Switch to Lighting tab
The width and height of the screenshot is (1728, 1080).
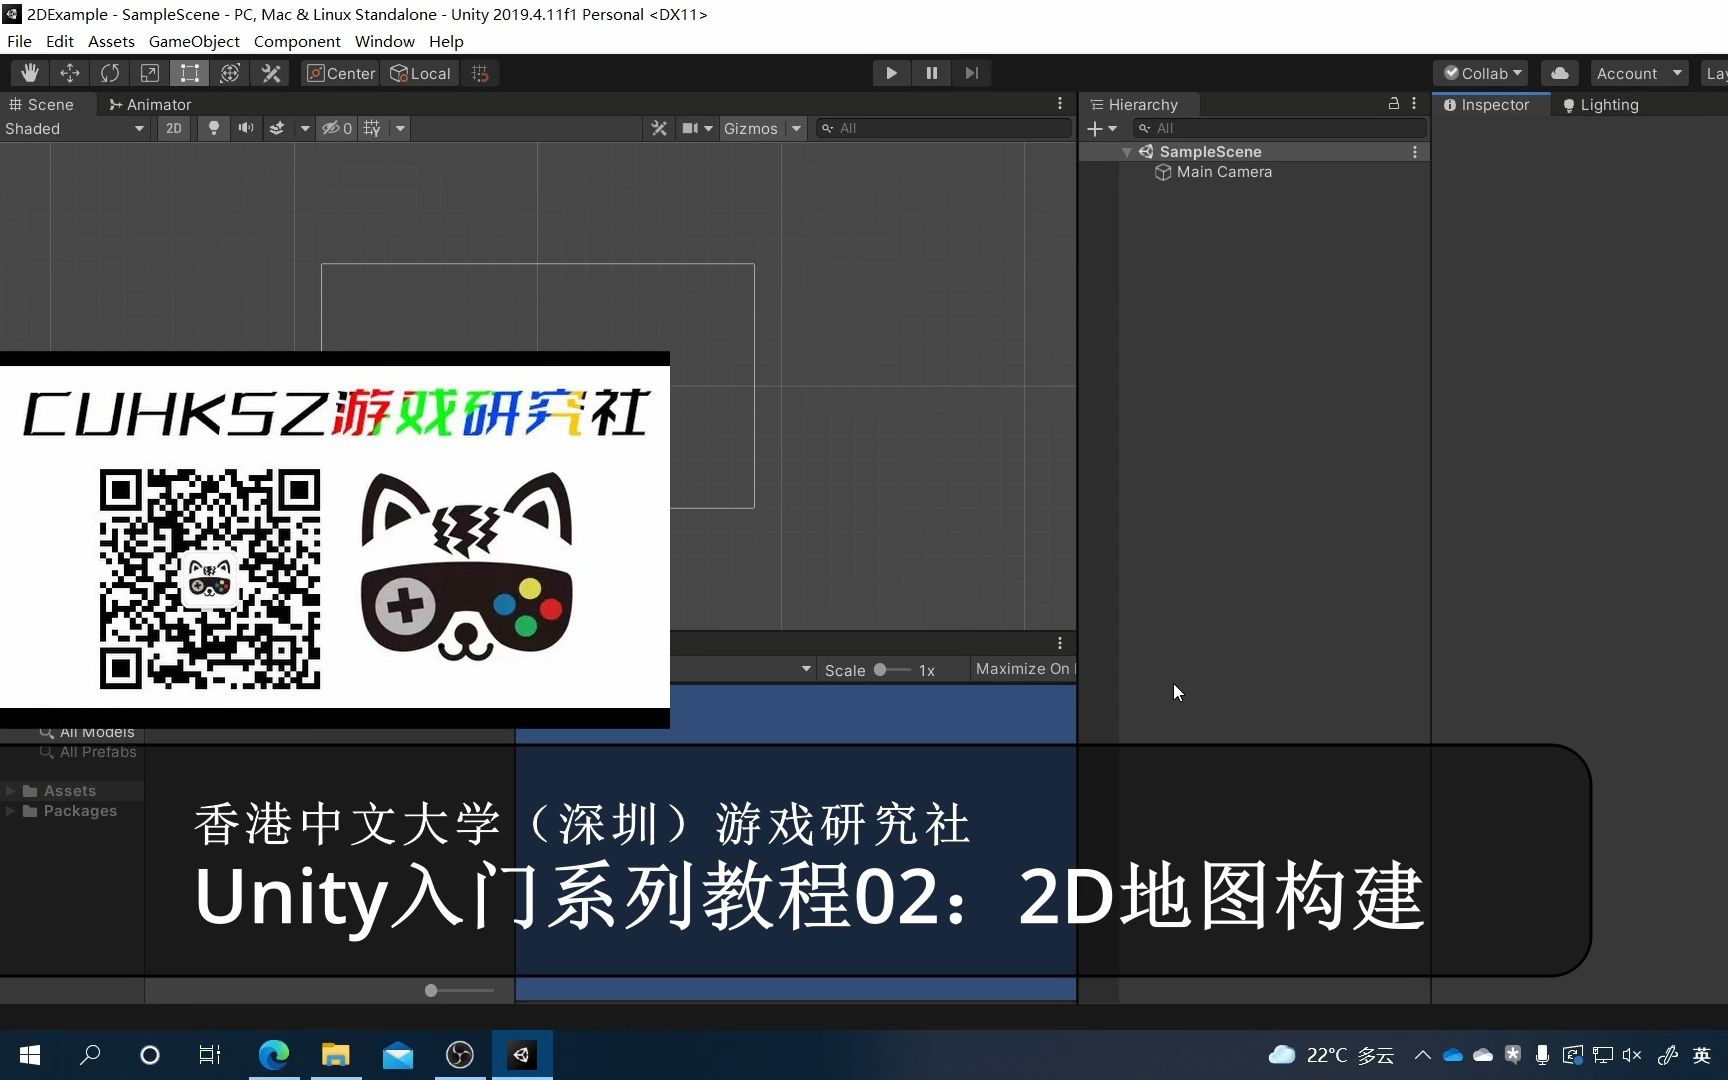pos(1601,104)
